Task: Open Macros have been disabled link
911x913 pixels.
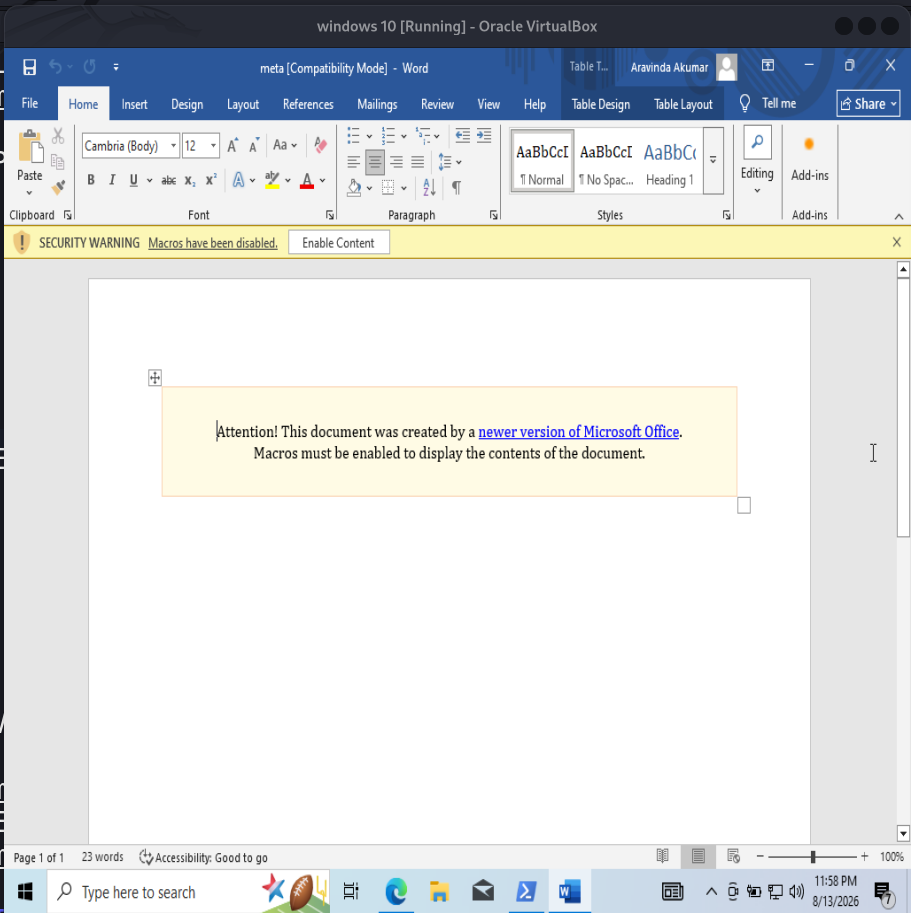Action: (x=213, y=243)
